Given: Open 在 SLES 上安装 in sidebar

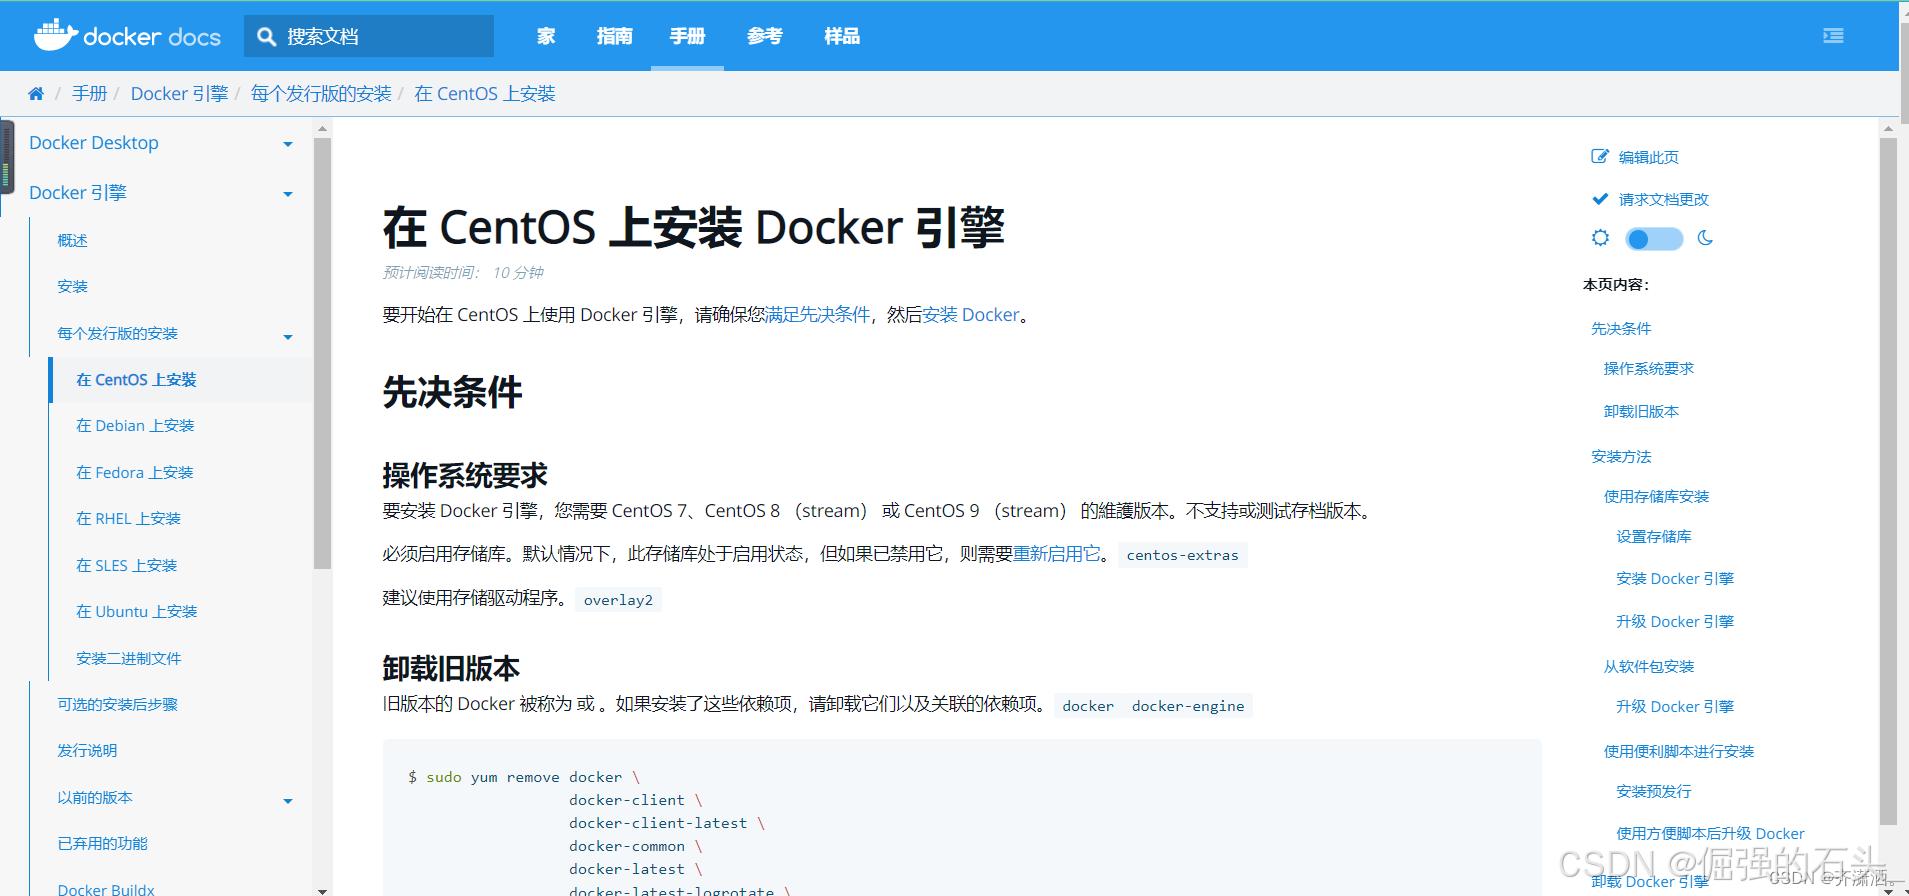Looking at the screenshot, I should [x=127, y=566].
